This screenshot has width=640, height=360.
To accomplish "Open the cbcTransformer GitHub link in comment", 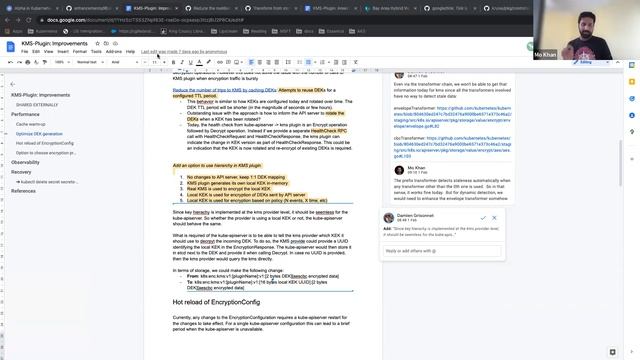I will 452,147.
